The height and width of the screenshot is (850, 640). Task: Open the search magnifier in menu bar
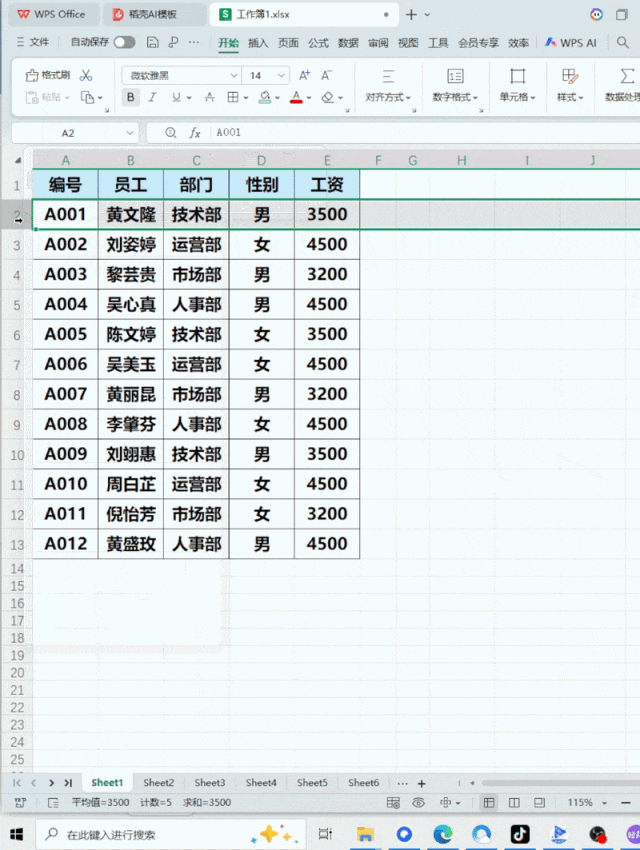pos(623,42)
